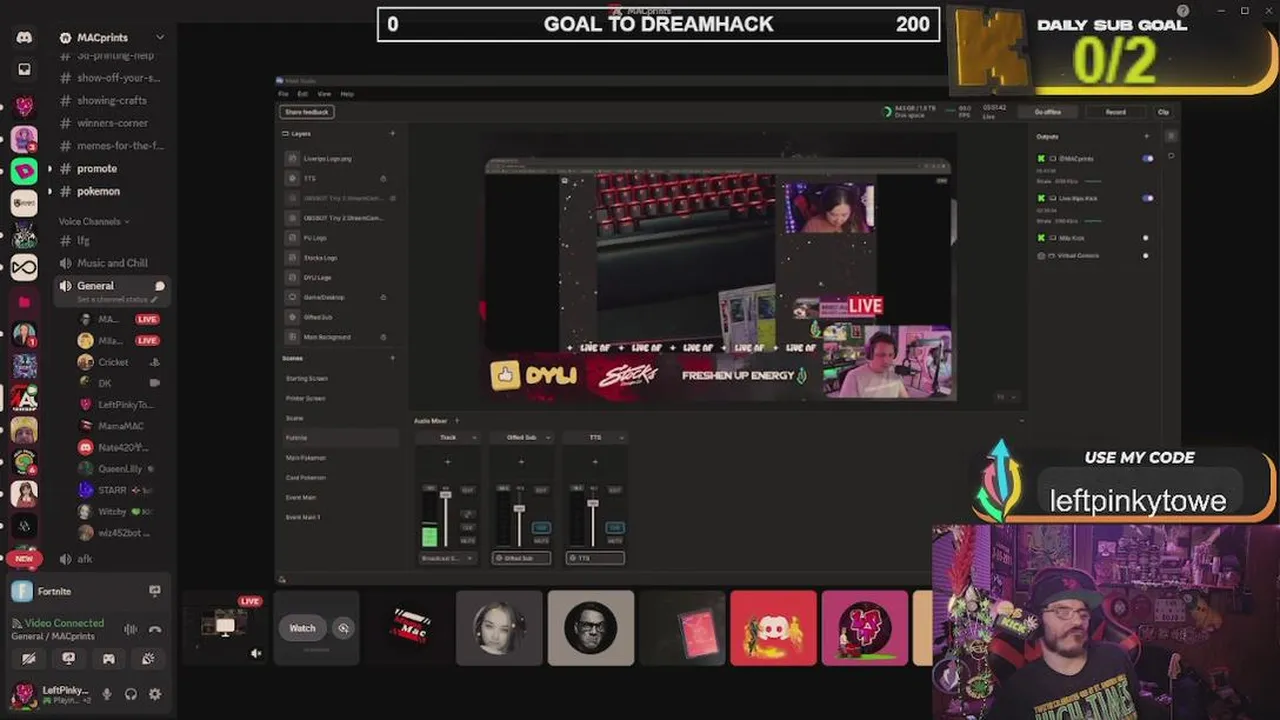Open soundboard in voice panel
Image resolution: width=1280 pixels, height=720 pixels.
(148, 659)
